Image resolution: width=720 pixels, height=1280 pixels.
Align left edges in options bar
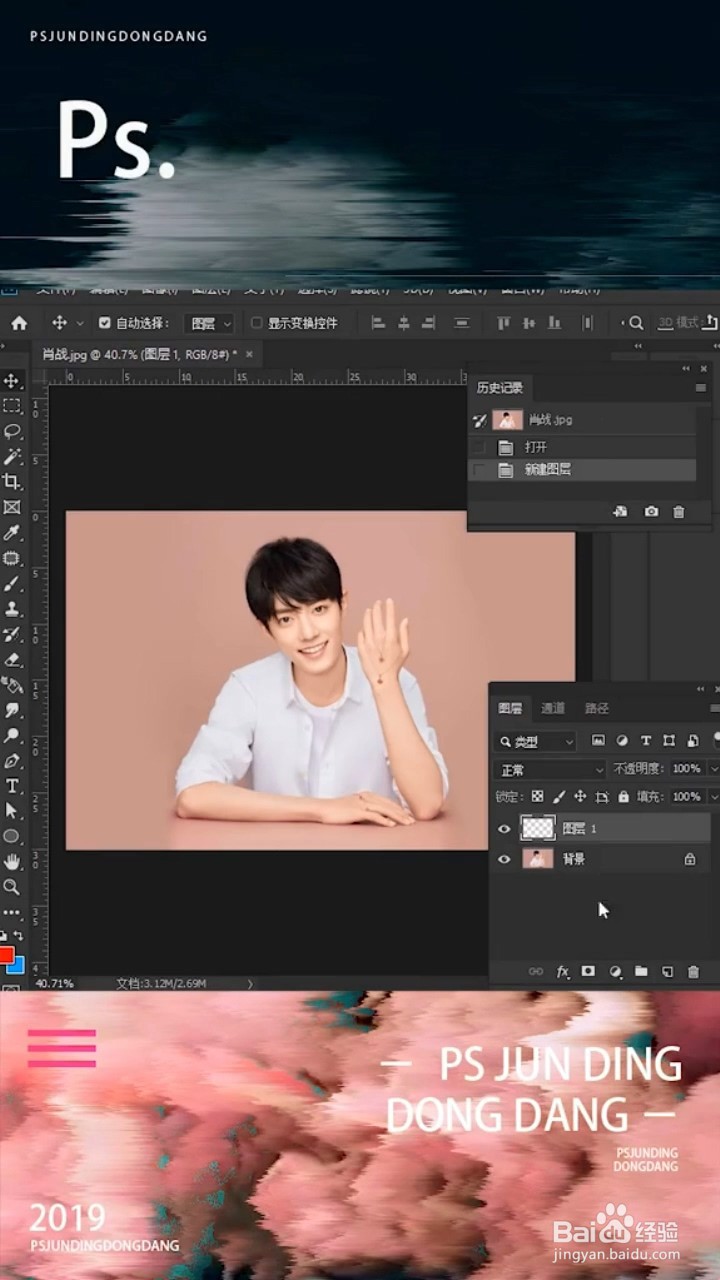click(378, 323)
